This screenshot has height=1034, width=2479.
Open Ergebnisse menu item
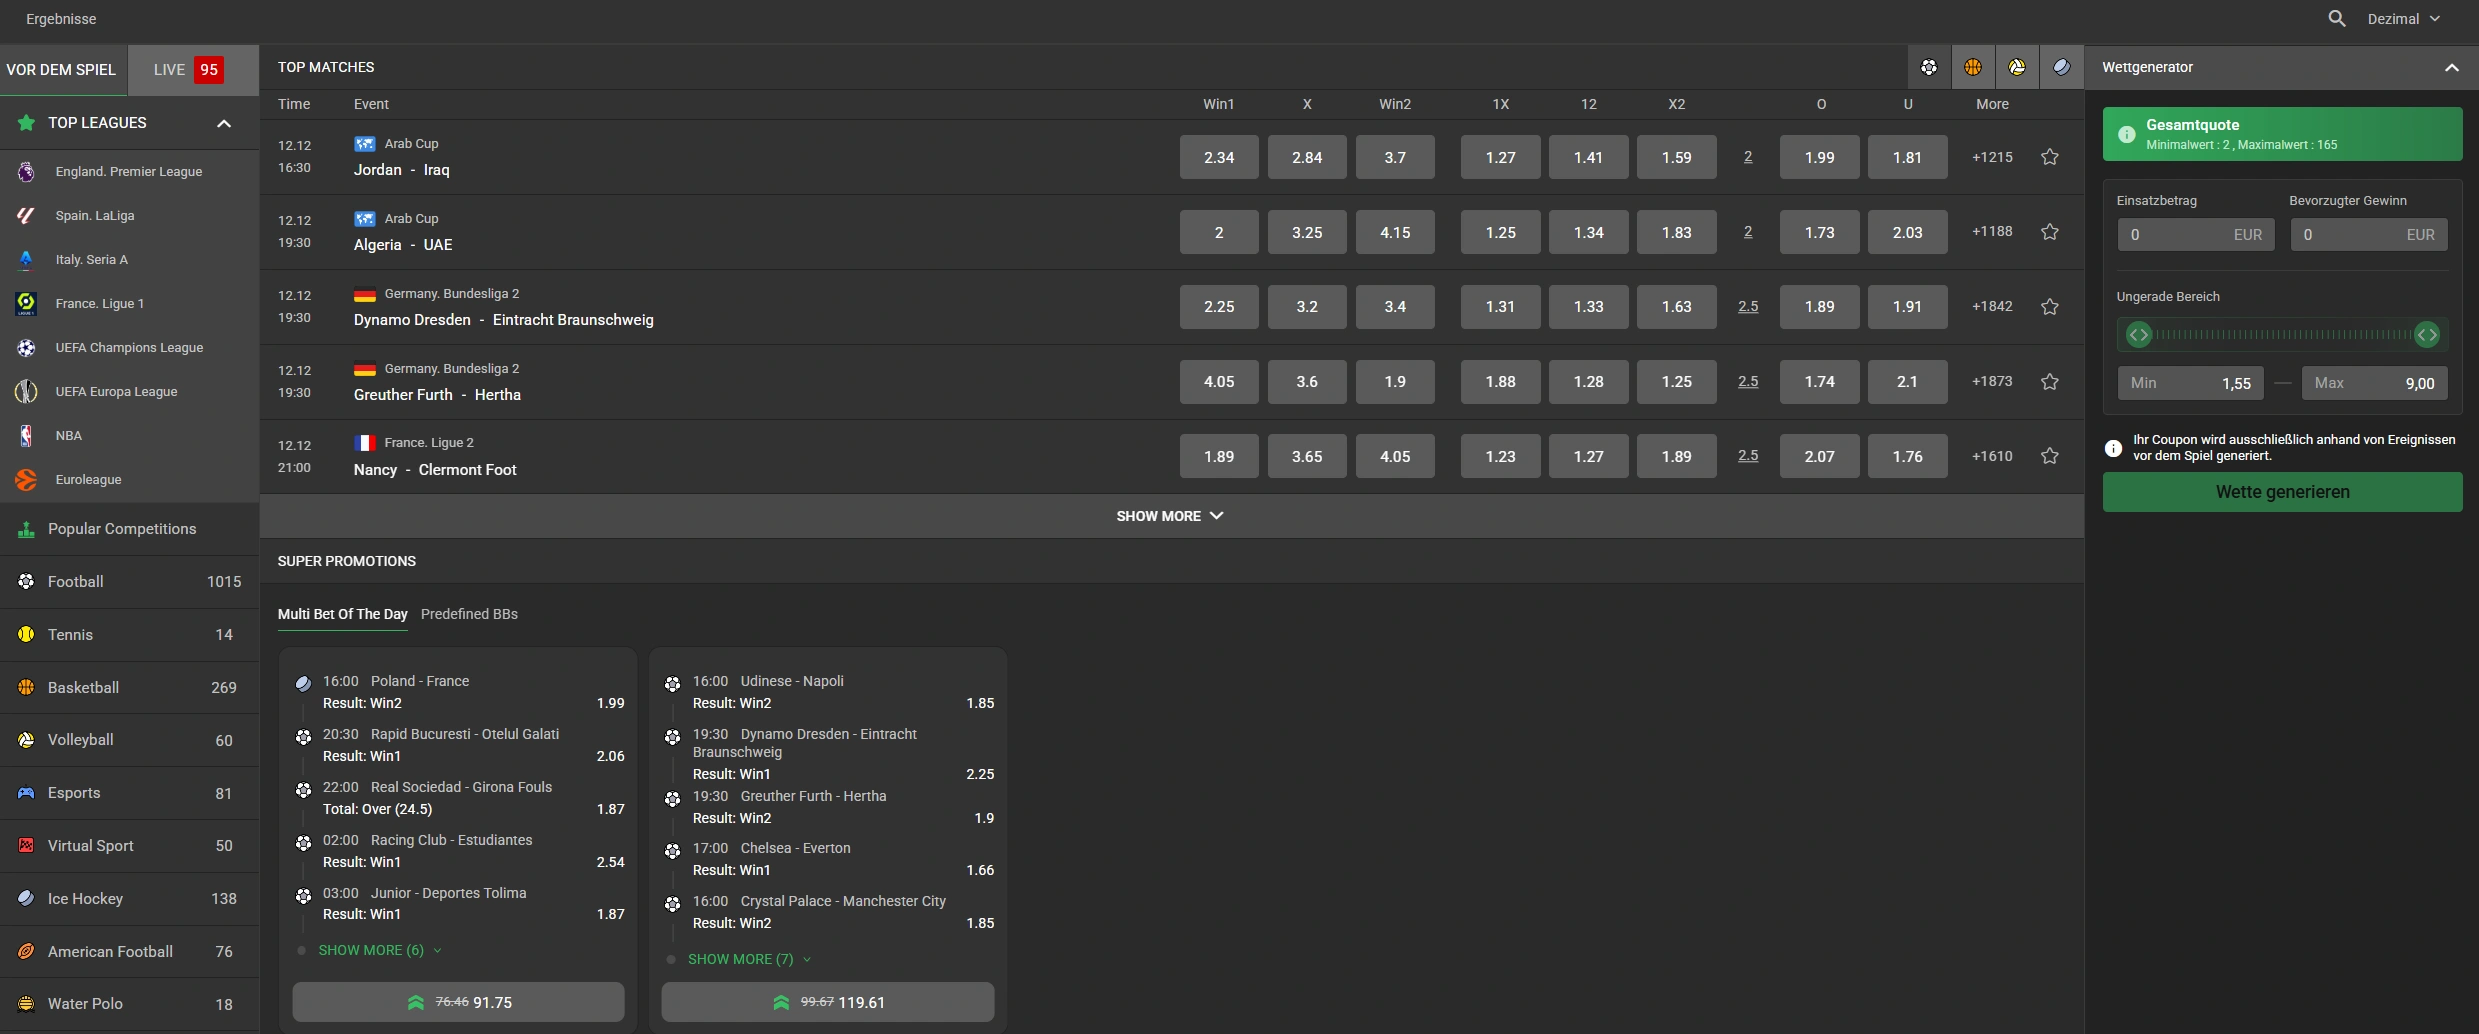61,19
